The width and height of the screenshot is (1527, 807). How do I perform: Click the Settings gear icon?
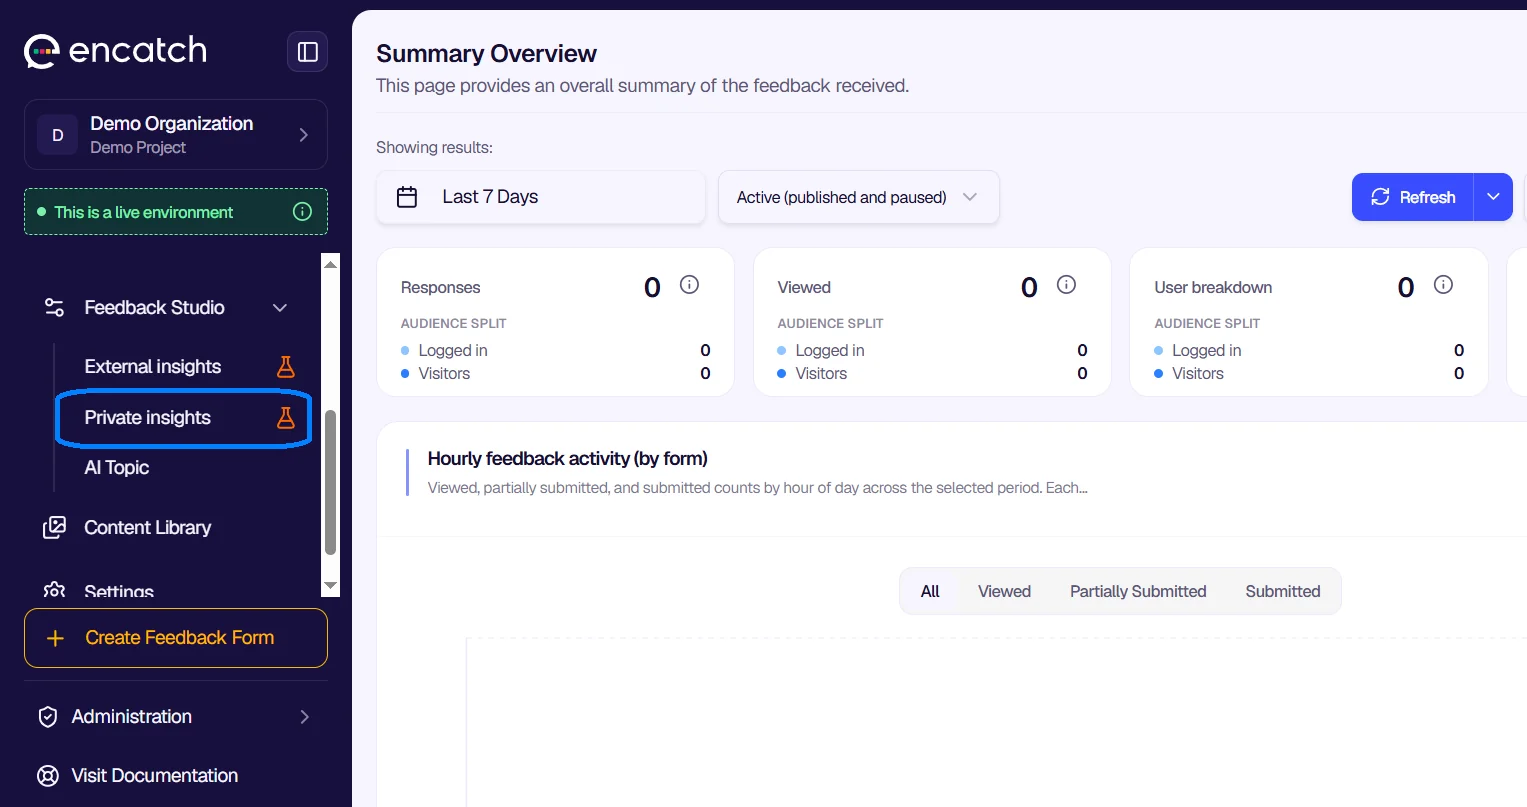(x=54, y=590)
